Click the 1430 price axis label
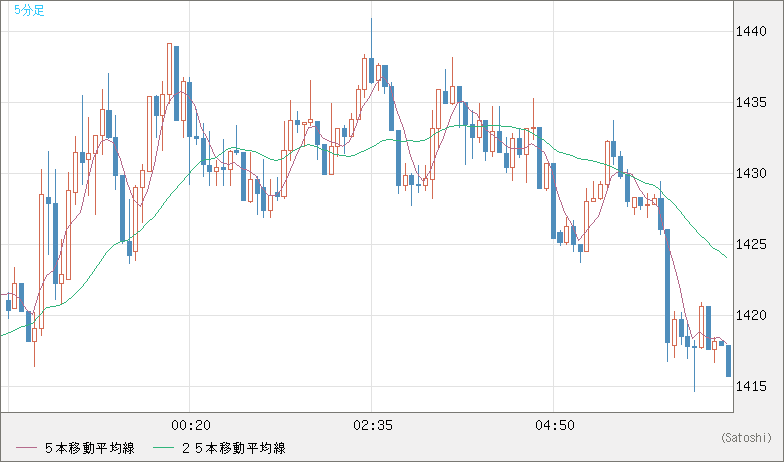 coord(750,174)
